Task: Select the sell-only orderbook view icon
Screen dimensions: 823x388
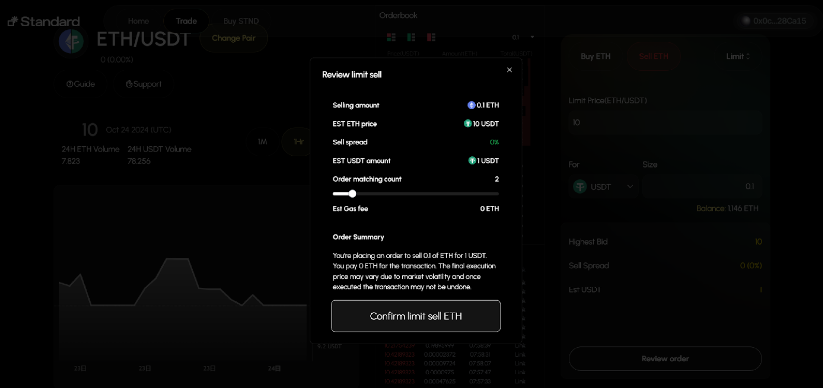Action: click(x=431, y=37)
